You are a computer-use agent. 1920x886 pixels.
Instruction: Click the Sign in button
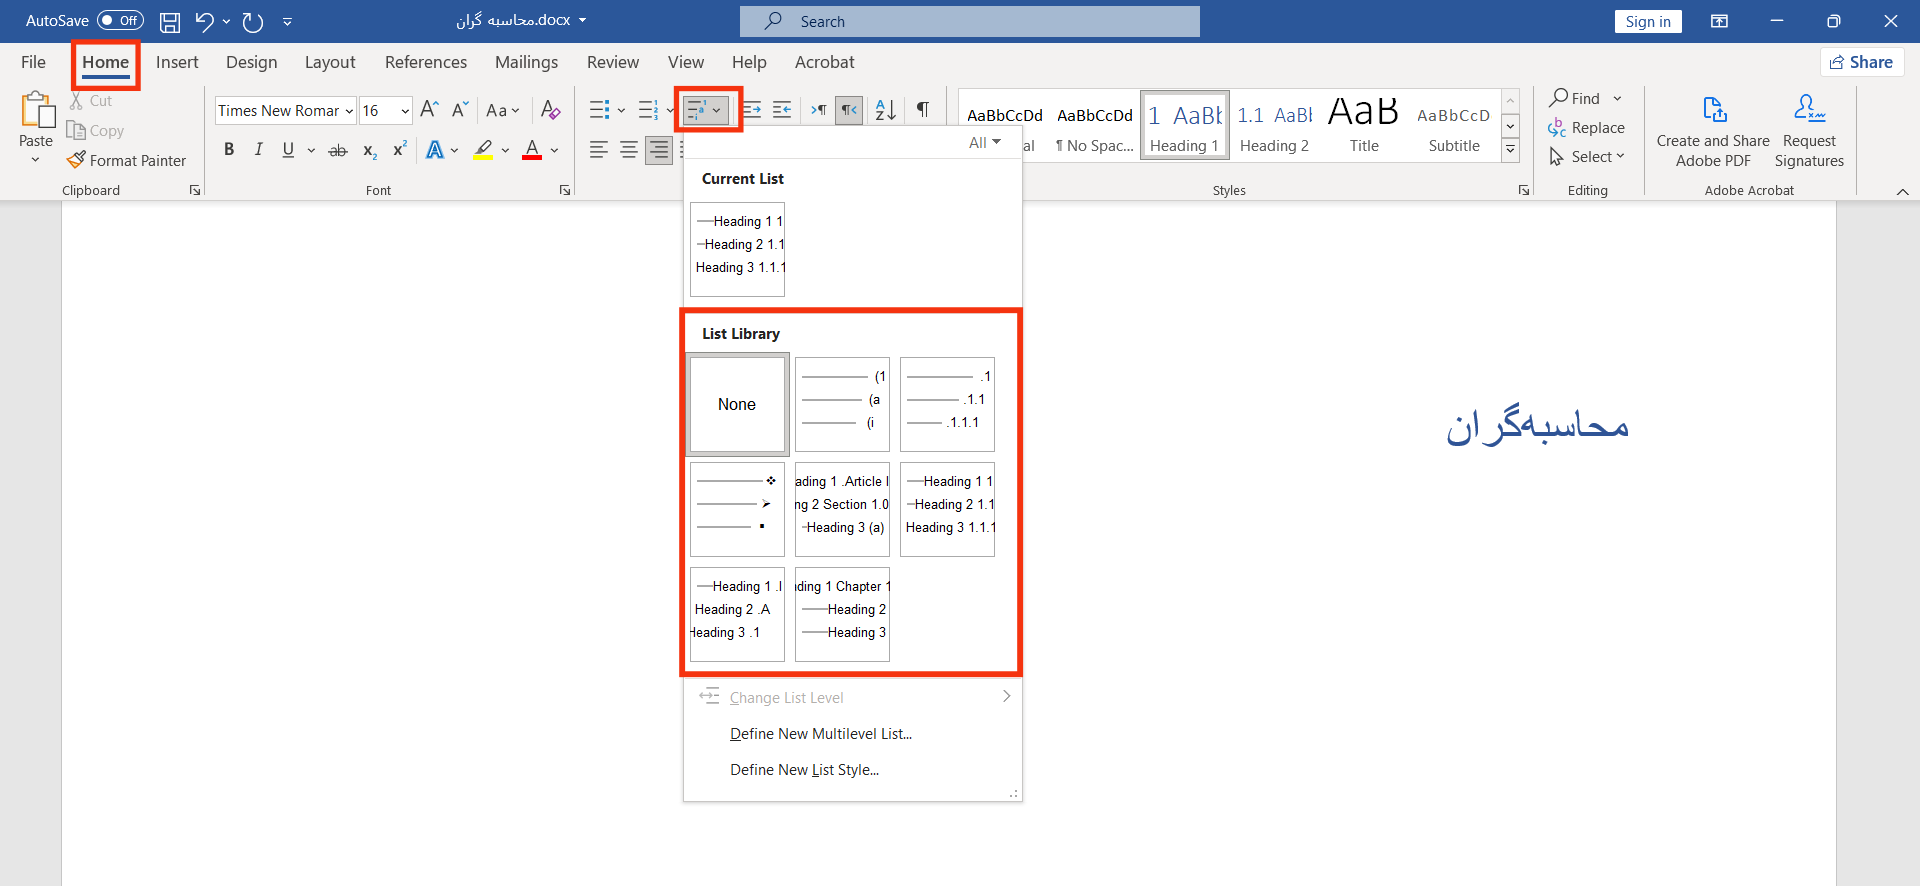point(1647,22)
